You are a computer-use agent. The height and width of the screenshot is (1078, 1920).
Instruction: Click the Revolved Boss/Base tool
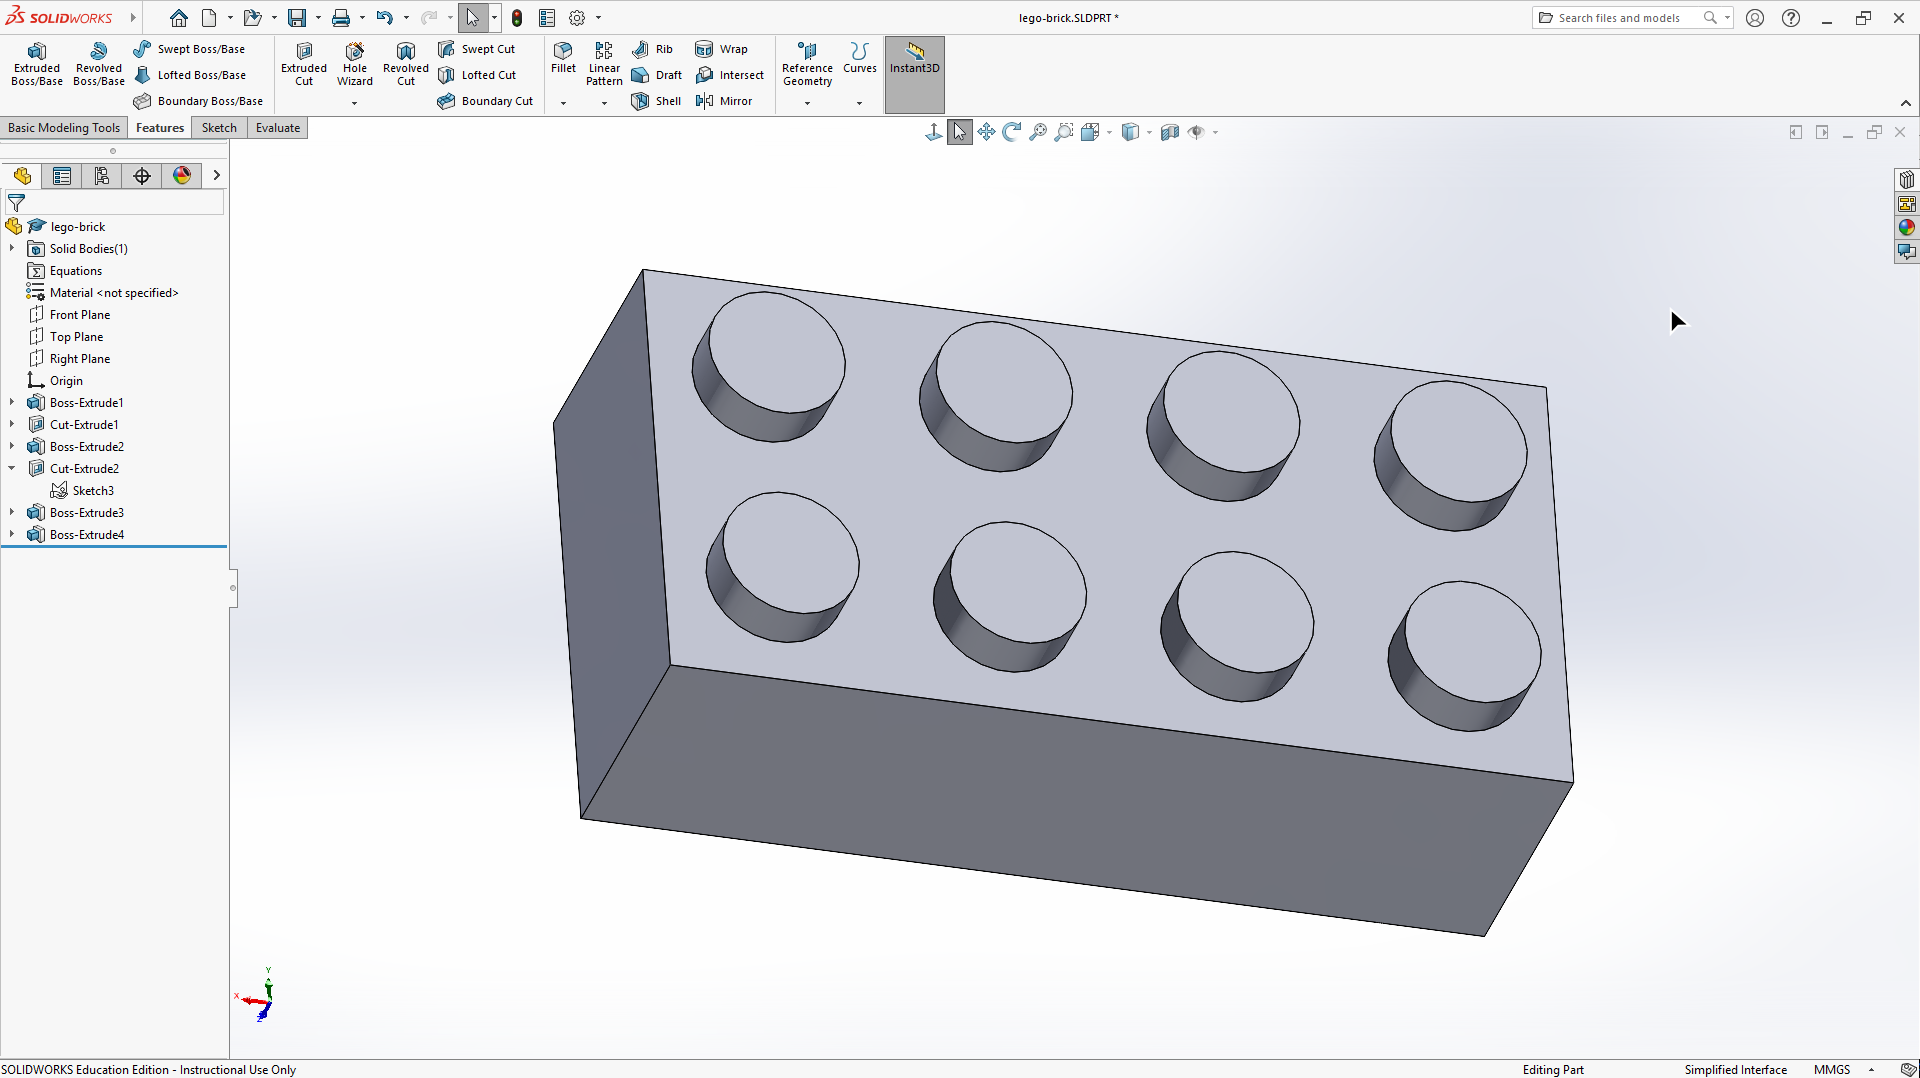pos(98,64)
